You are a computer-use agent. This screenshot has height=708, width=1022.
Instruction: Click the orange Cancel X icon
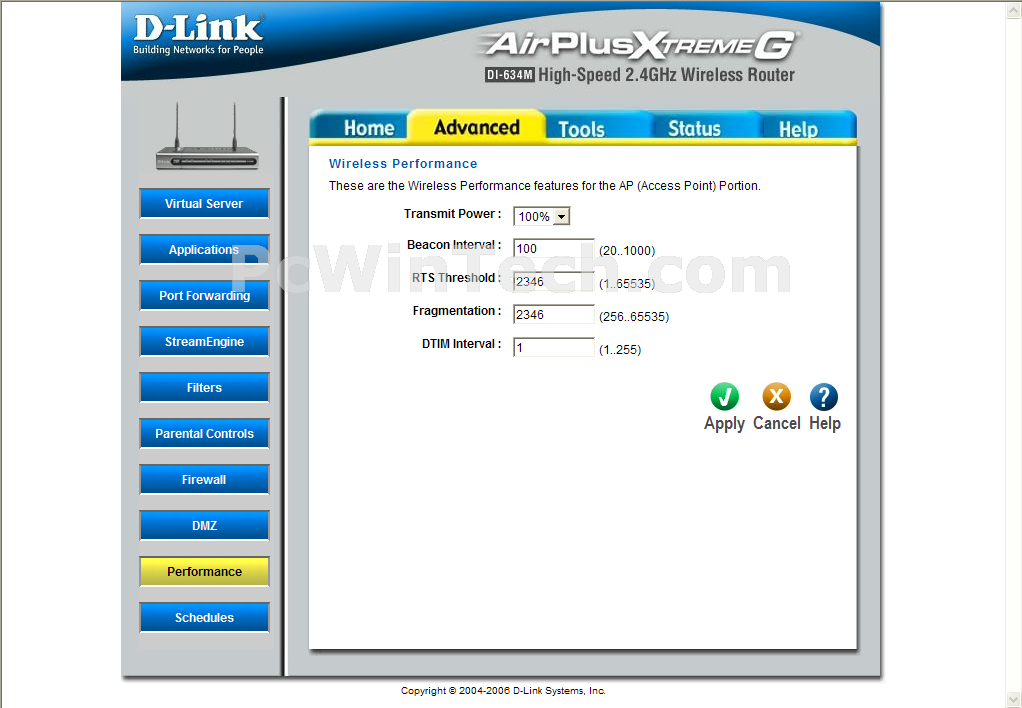pos(776,396)
